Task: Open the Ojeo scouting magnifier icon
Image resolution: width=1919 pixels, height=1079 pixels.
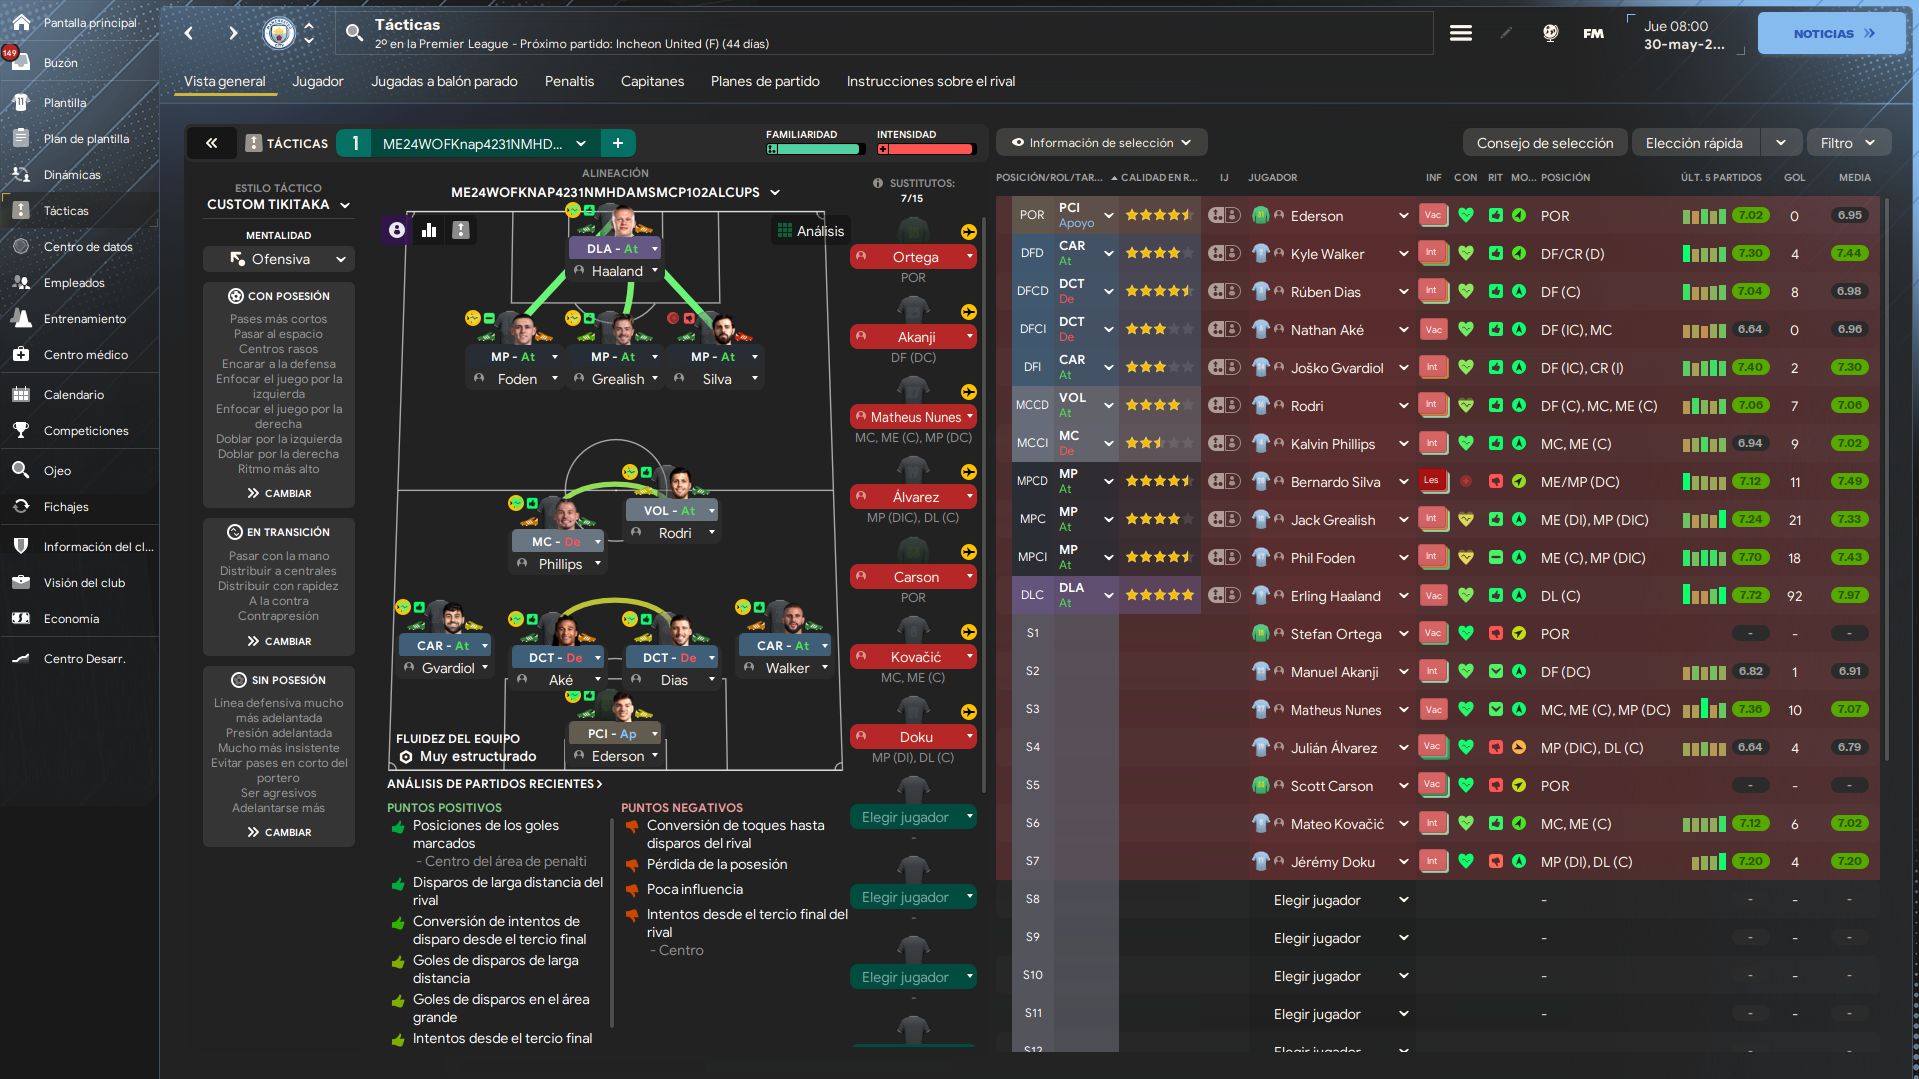Action: 21,470
